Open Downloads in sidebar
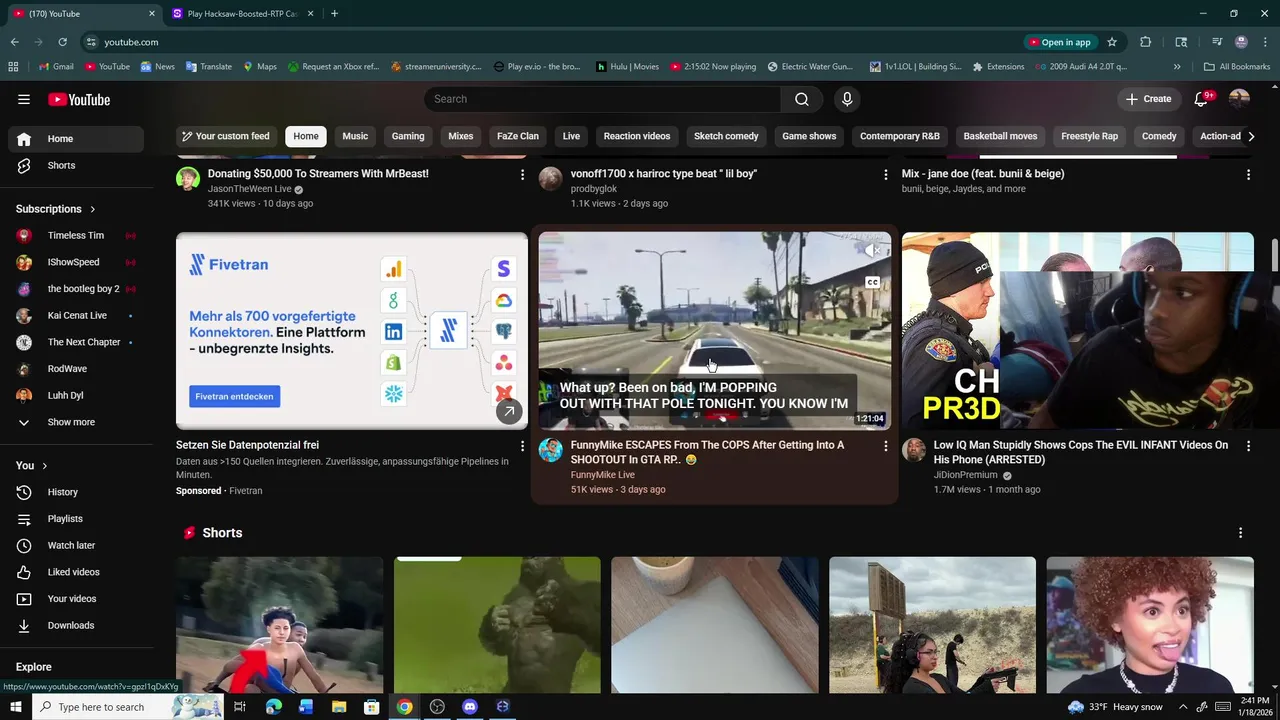 [76, 626]
